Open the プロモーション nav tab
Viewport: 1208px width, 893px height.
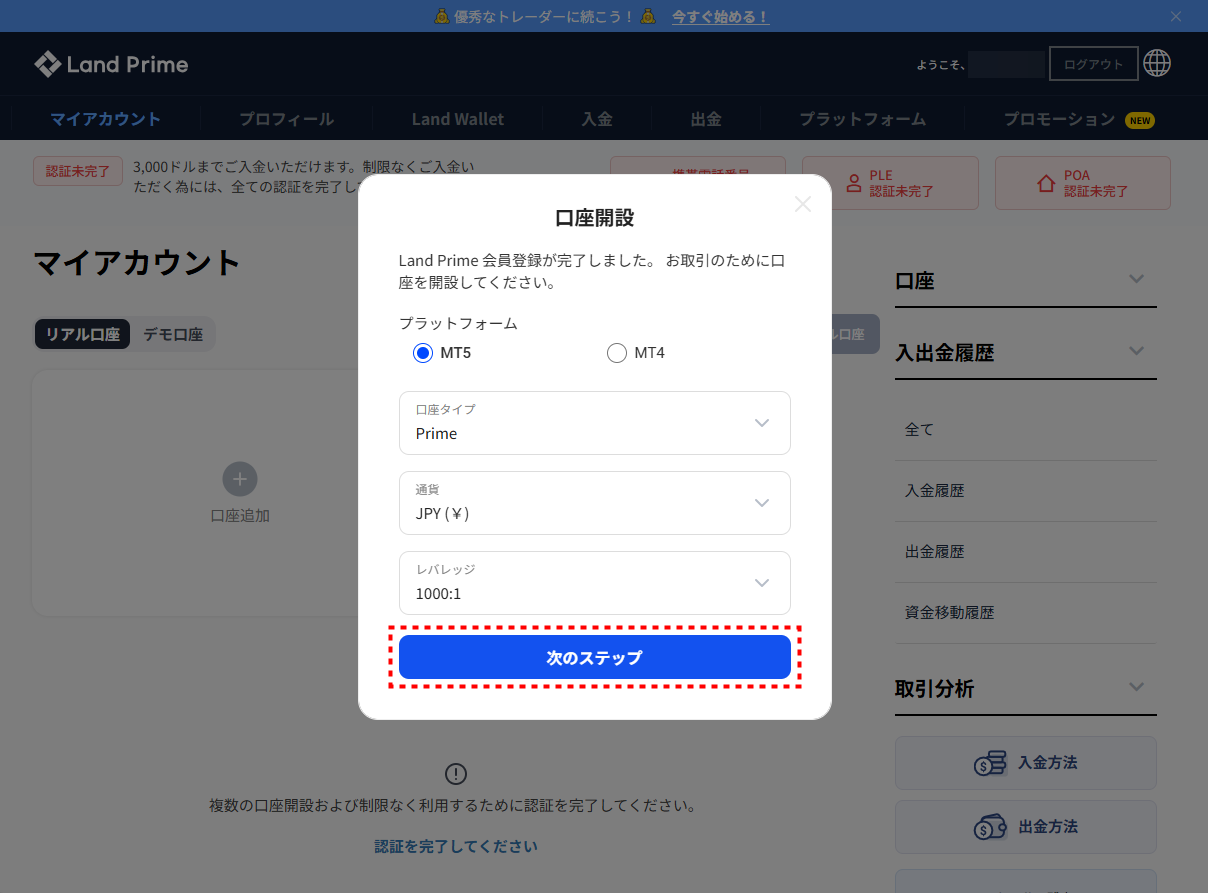tap(1059, 119)
